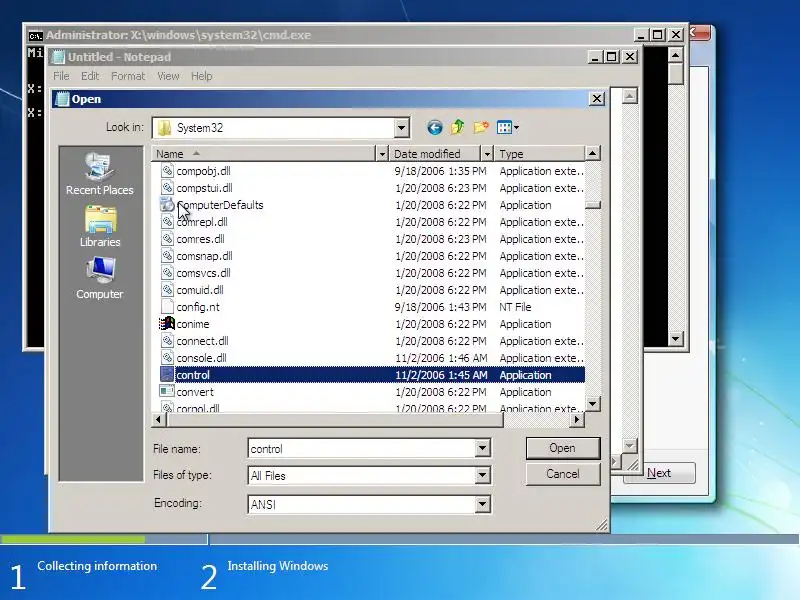Open the Date modified column filter dropdown
The image size is (800, 600).
tap(487, 154)
